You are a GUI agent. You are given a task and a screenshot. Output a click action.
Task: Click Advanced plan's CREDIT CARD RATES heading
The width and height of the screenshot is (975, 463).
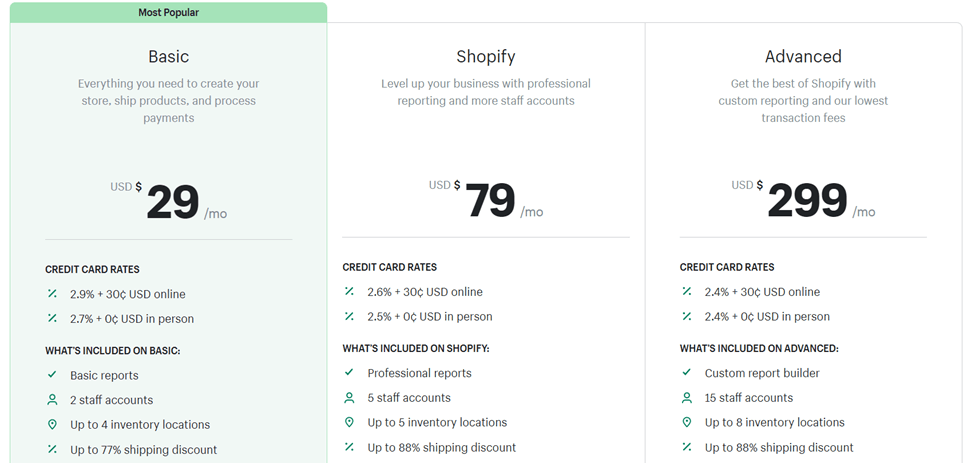(727, 267)
